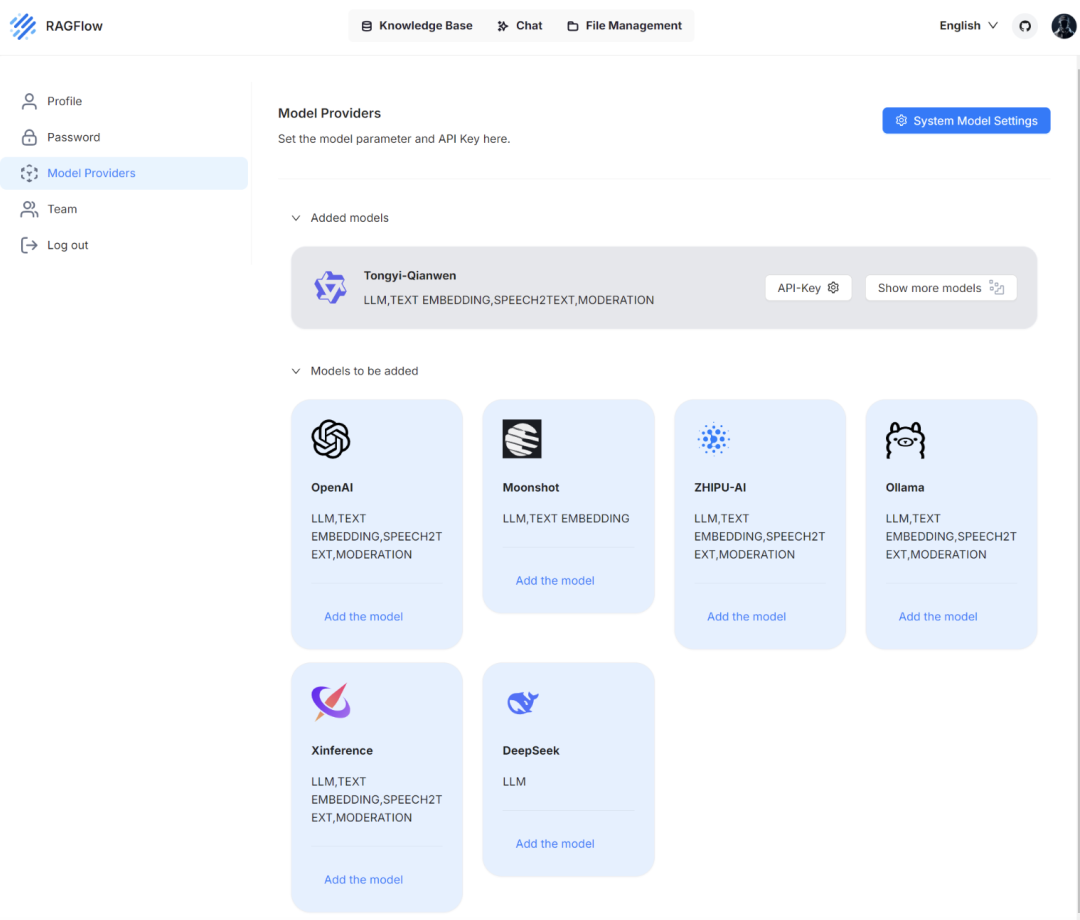Click the Xinference logo icon
Viewport: 1080px width, 920px height.
tap(331, 702)
